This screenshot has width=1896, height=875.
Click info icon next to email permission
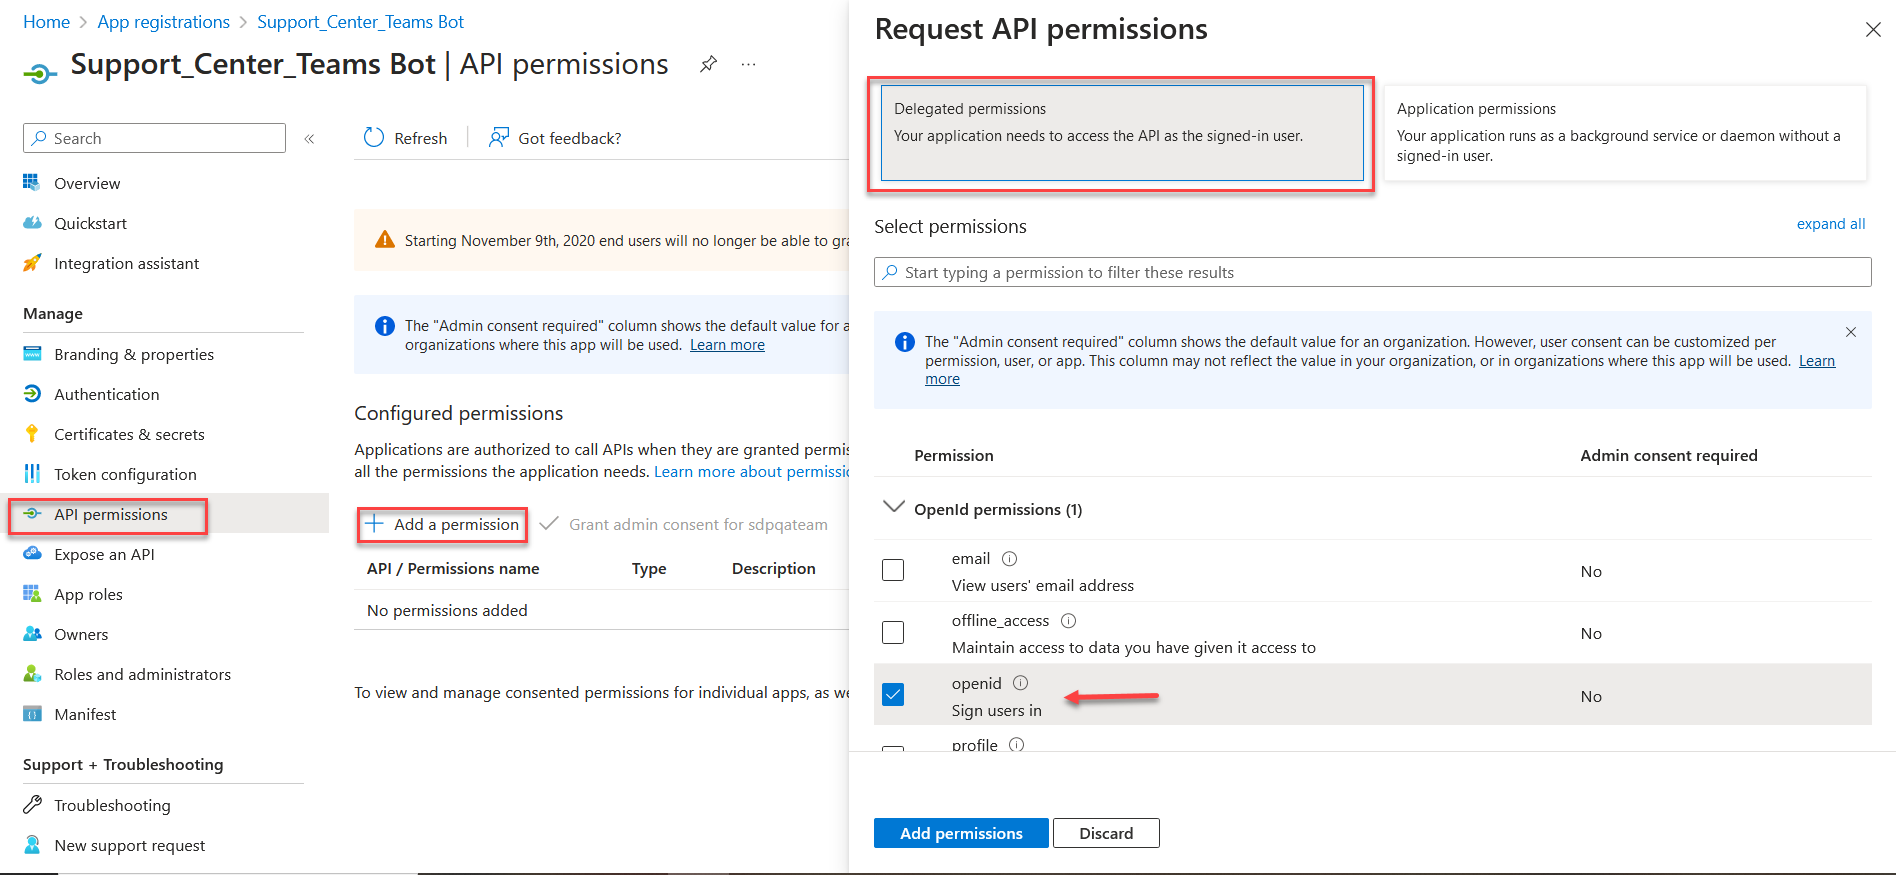(x=1010, y=559)
